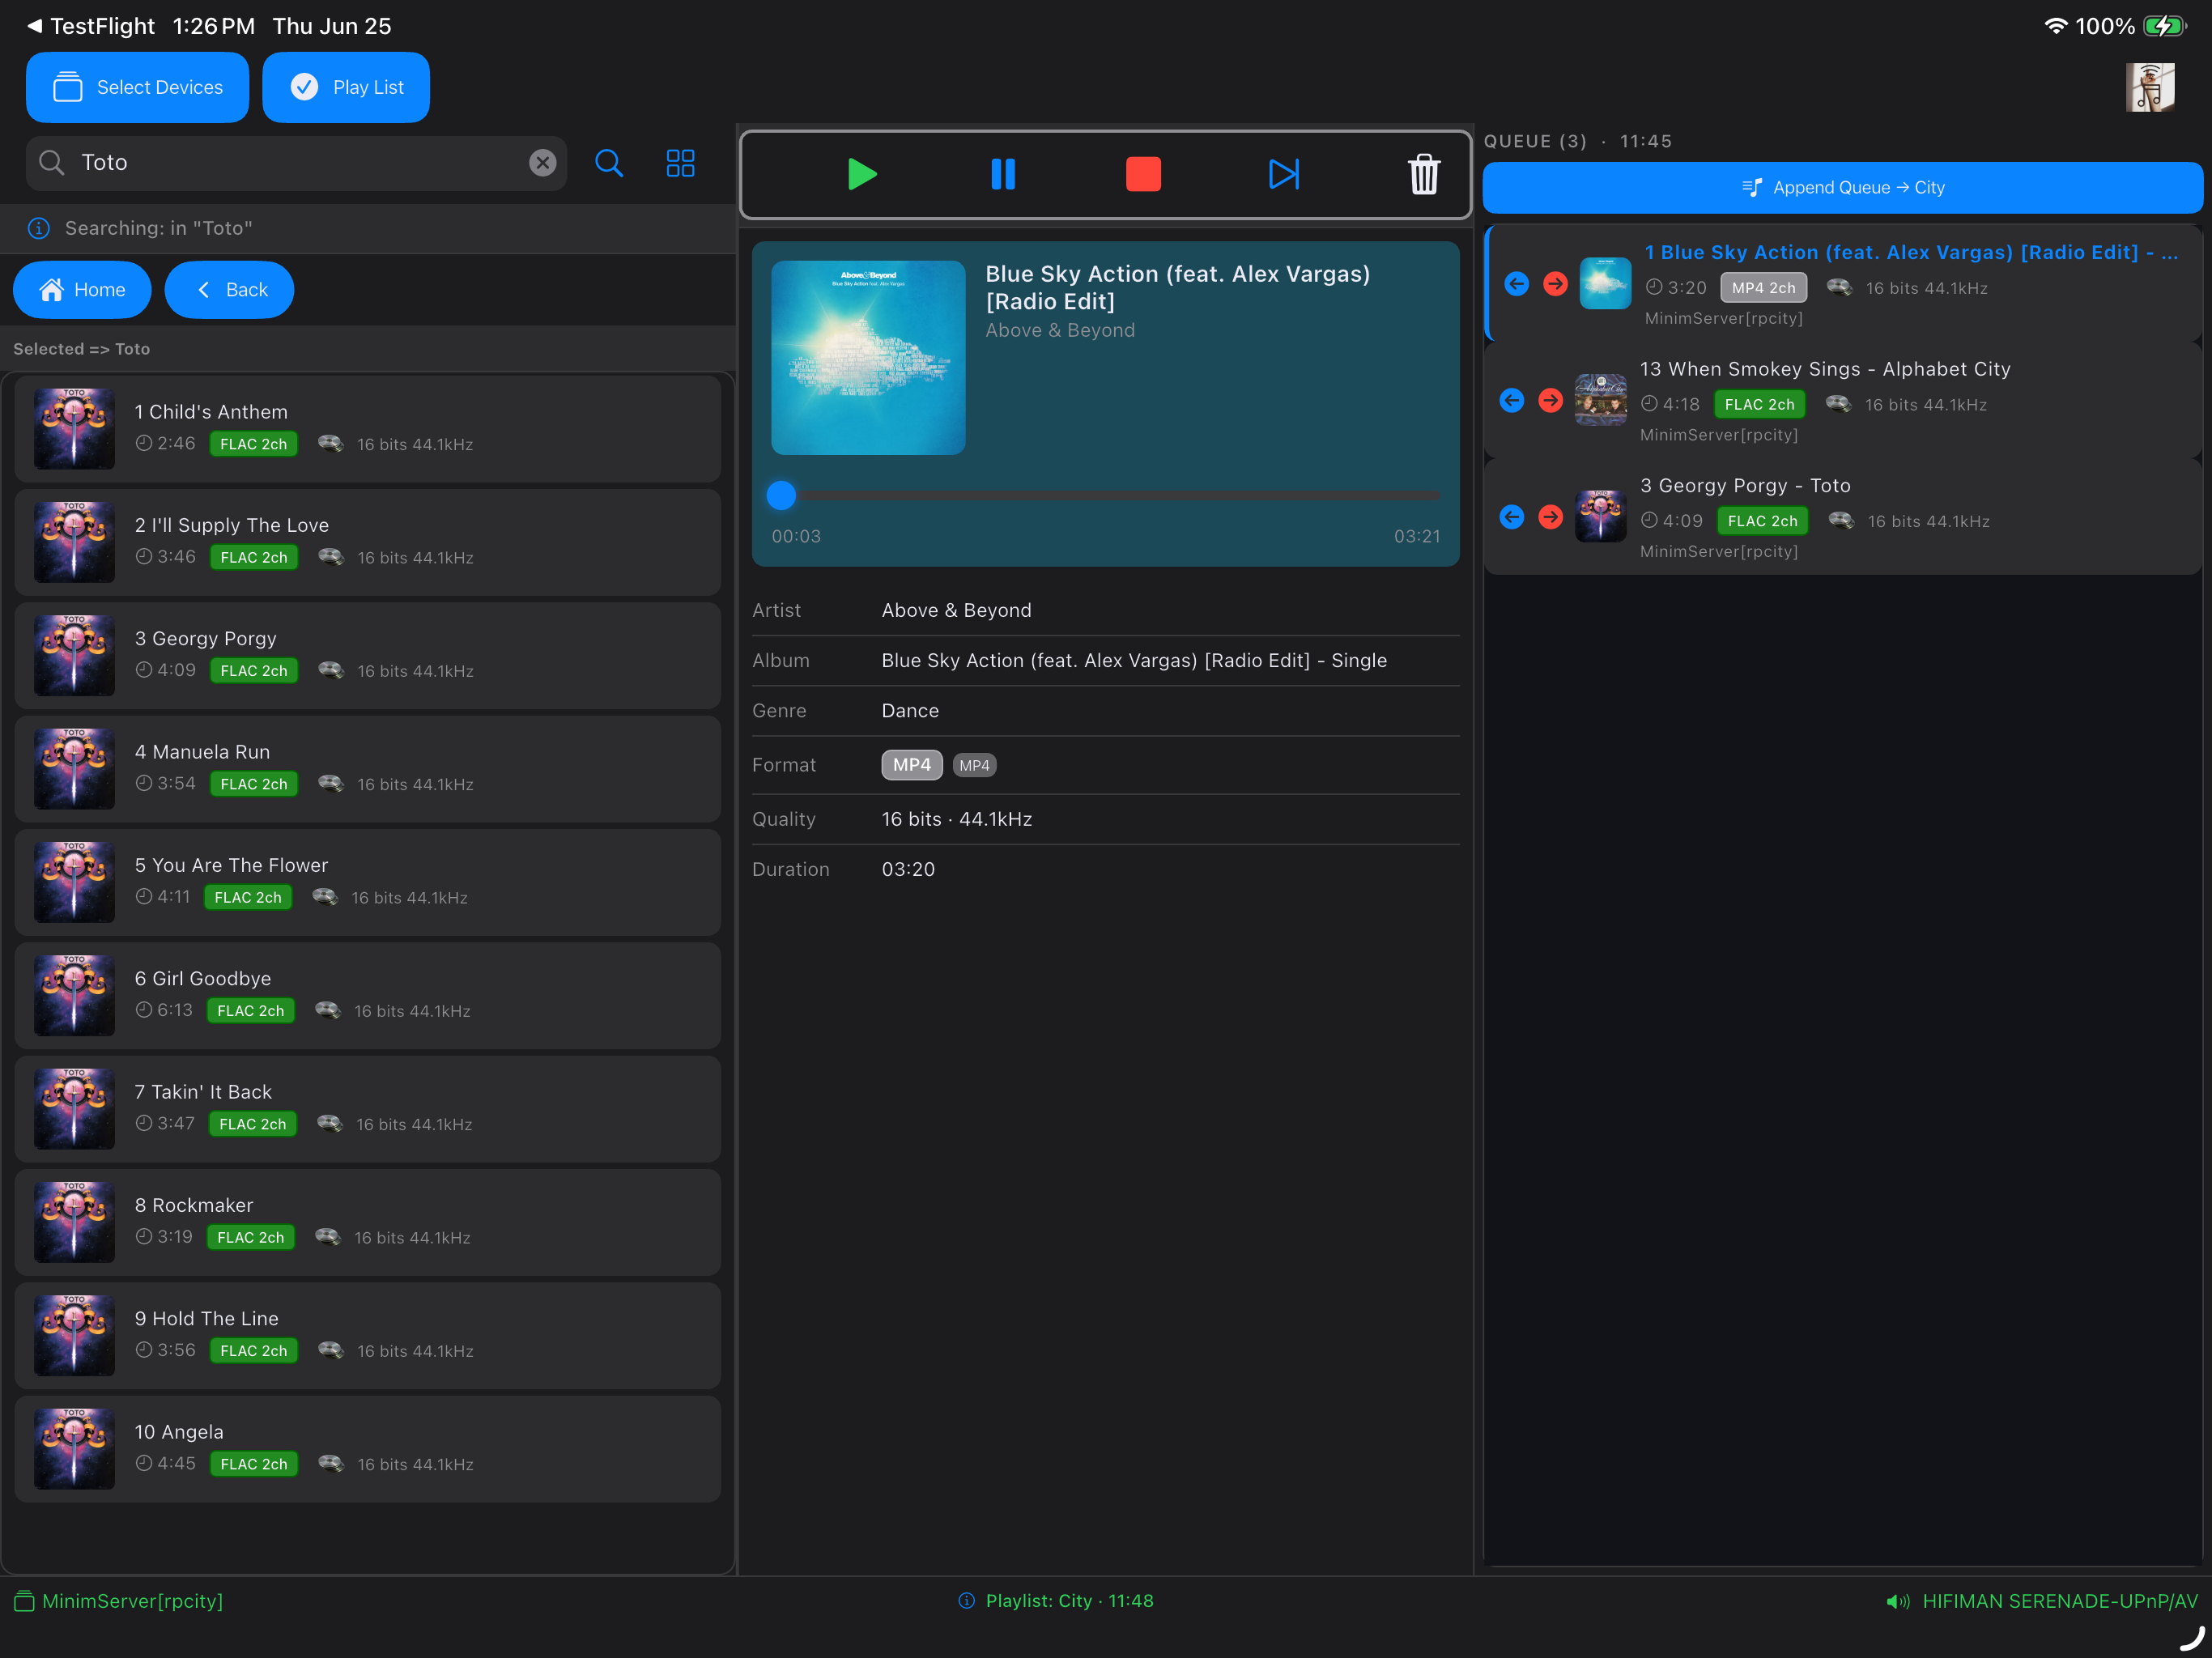The width and height of the screenshot is (2212, 1658).
Task: Select track 1 Child's Anthem
Action: 368,428
